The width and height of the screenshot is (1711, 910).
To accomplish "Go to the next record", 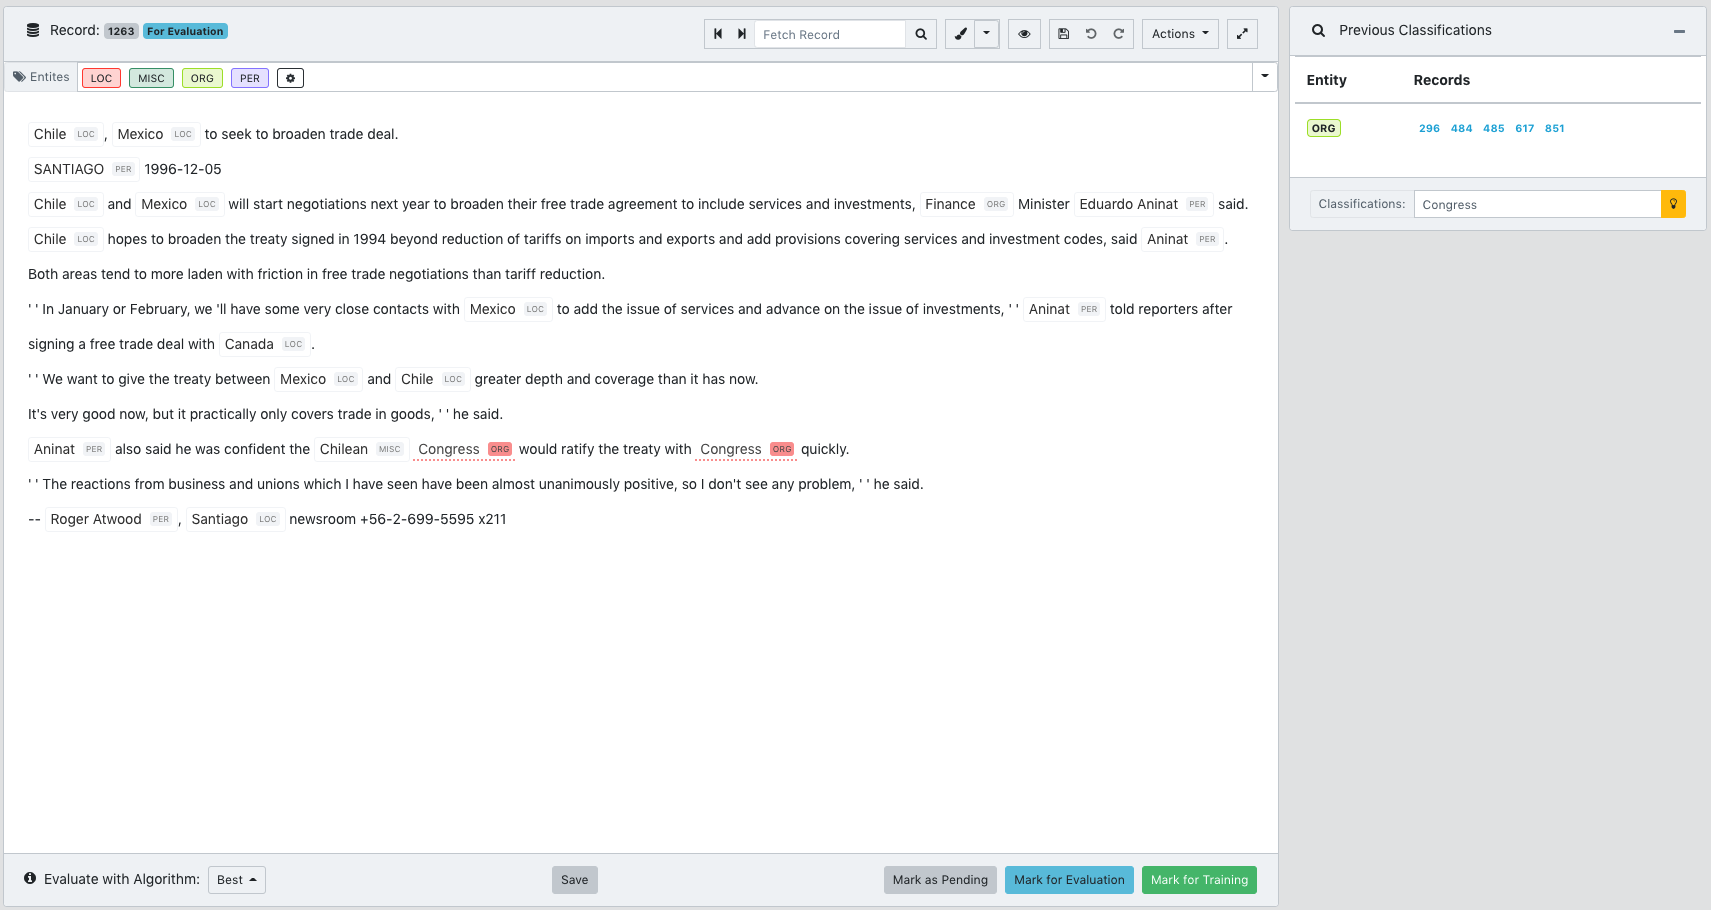I will (742, 34).
